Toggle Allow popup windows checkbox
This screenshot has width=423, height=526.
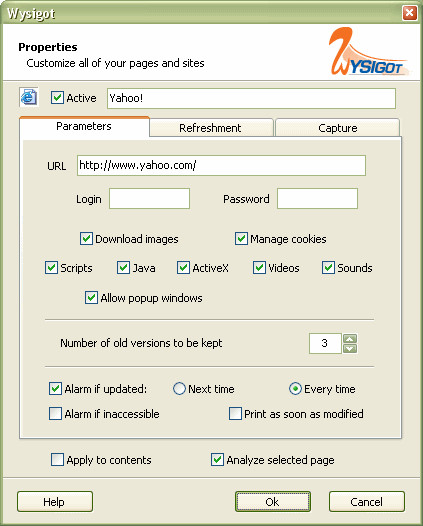tap(91, 298)
